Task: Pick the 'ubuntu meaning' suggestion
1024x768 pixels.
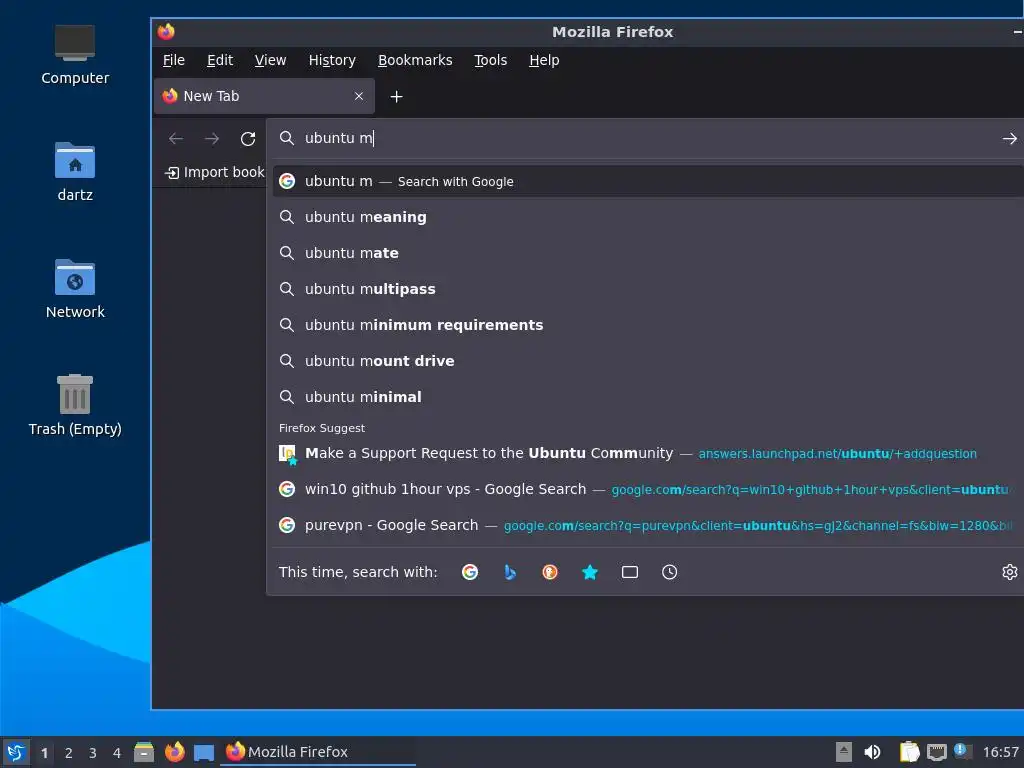Action: coord(648,217)
